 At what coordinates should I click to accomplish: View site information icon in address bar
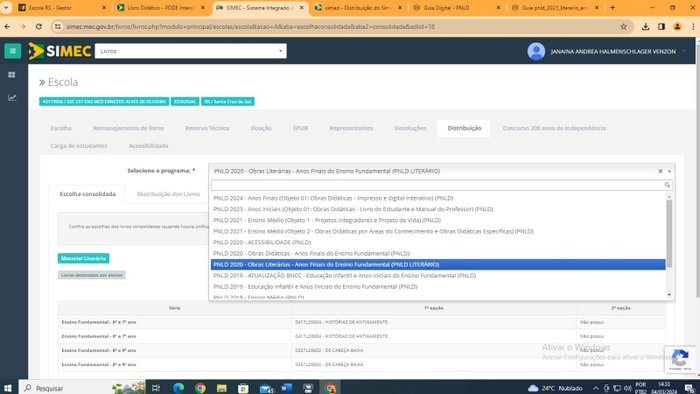[58, 27]
